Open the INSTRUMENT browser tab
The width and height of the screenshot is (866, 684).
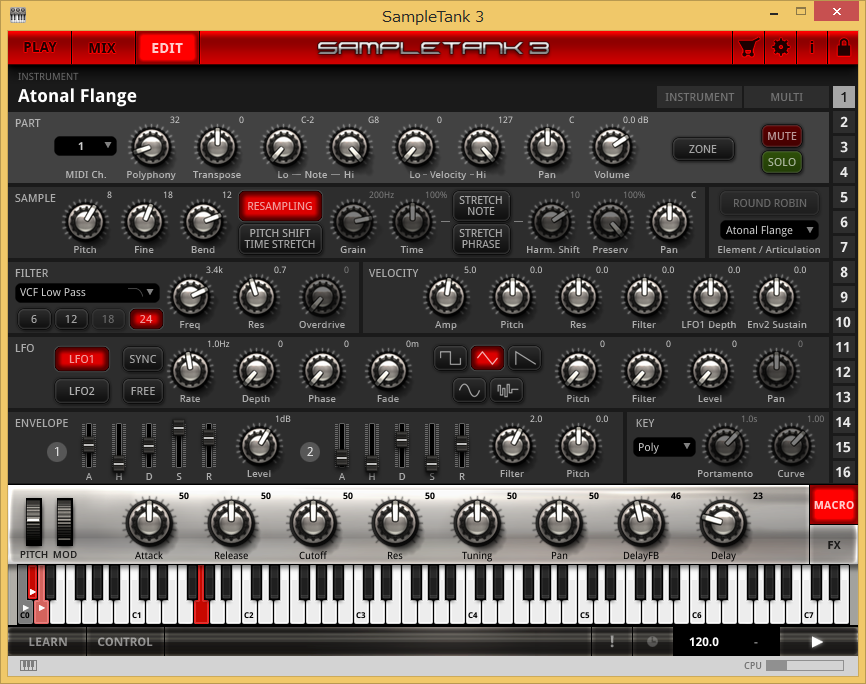pyautogui.click(x=699, y=97)
